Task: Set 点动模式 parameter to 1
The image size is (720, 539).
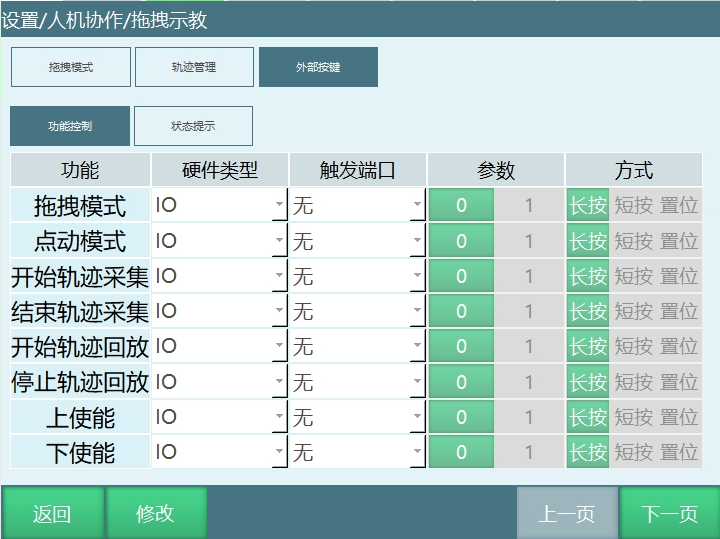Action: (x=529, y=241)
